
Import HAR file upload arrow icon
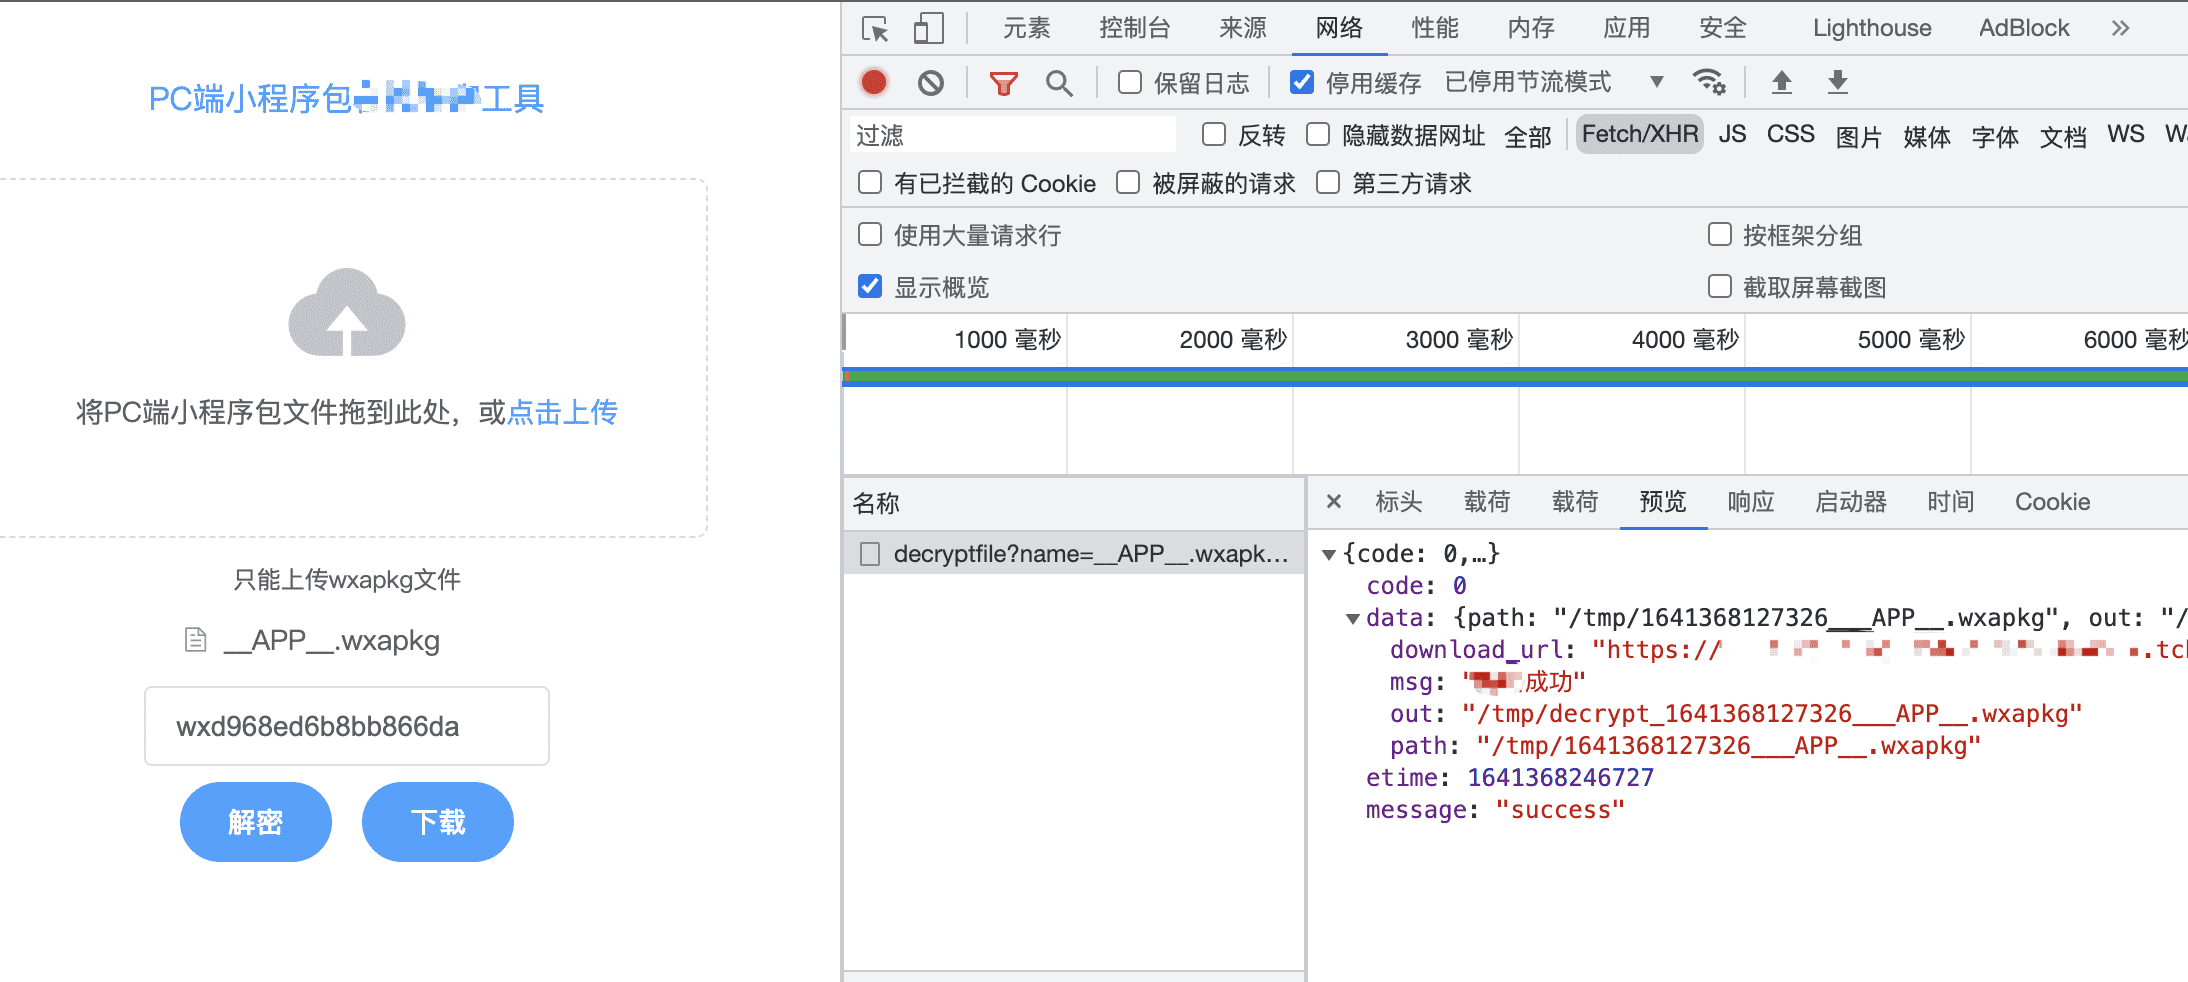point(1782,82)
